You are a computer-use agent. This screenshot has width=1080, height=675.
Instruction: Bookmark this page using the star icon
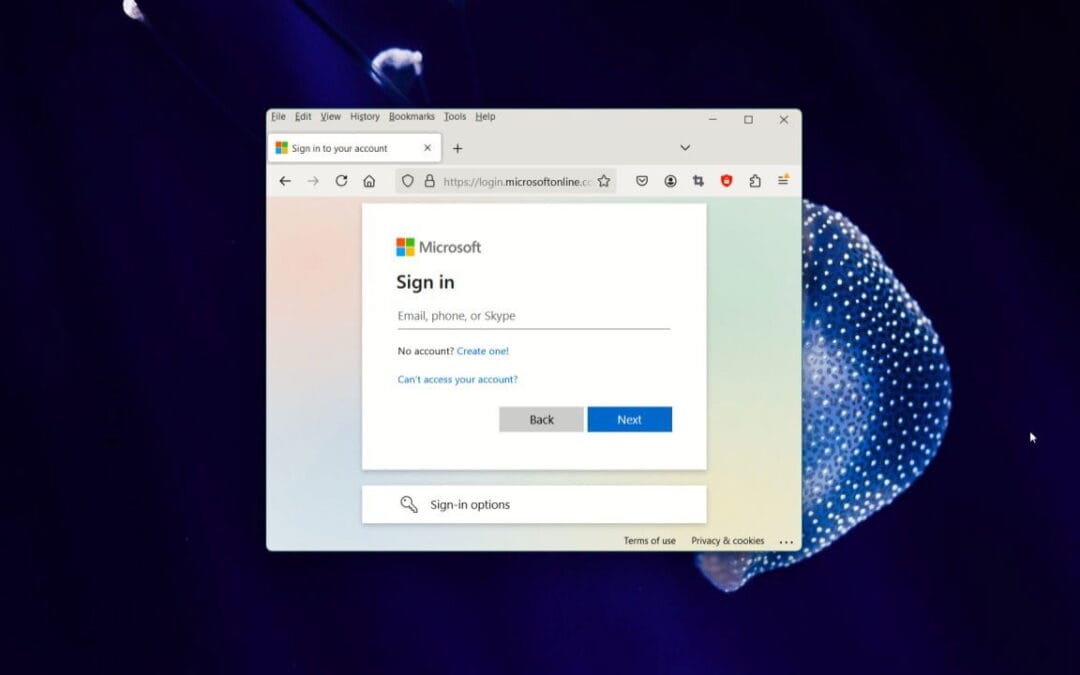[x=604, y=180]
